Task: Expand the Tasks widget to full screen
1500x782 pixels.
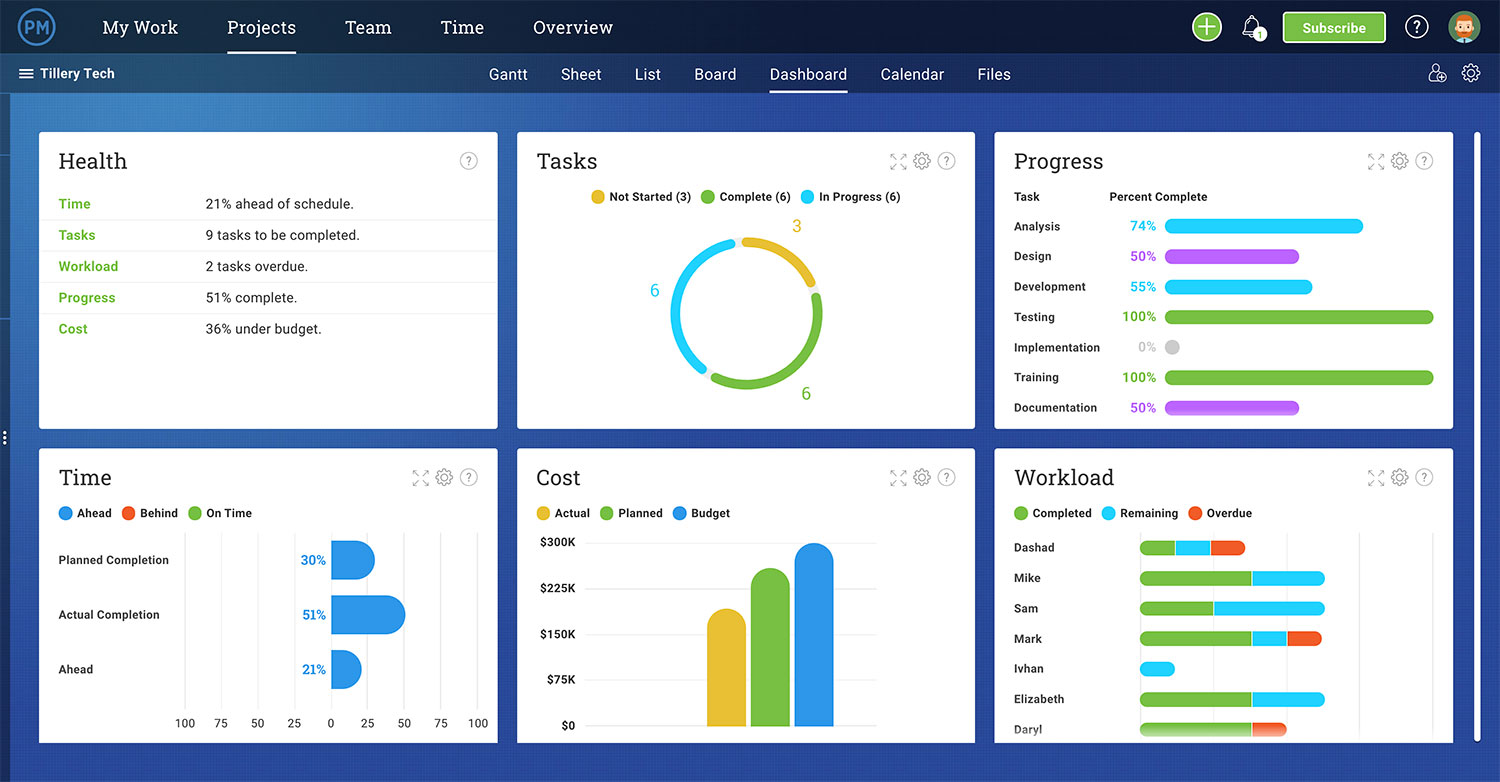Action: (x=897, y=160)
